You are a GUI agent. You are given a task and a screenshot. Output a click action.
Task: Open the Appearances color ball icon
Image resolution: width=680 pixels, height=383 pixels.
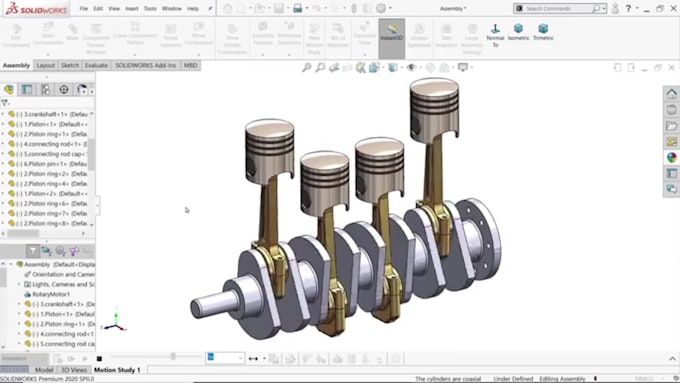pyautogui.click(x=671, y=157)
